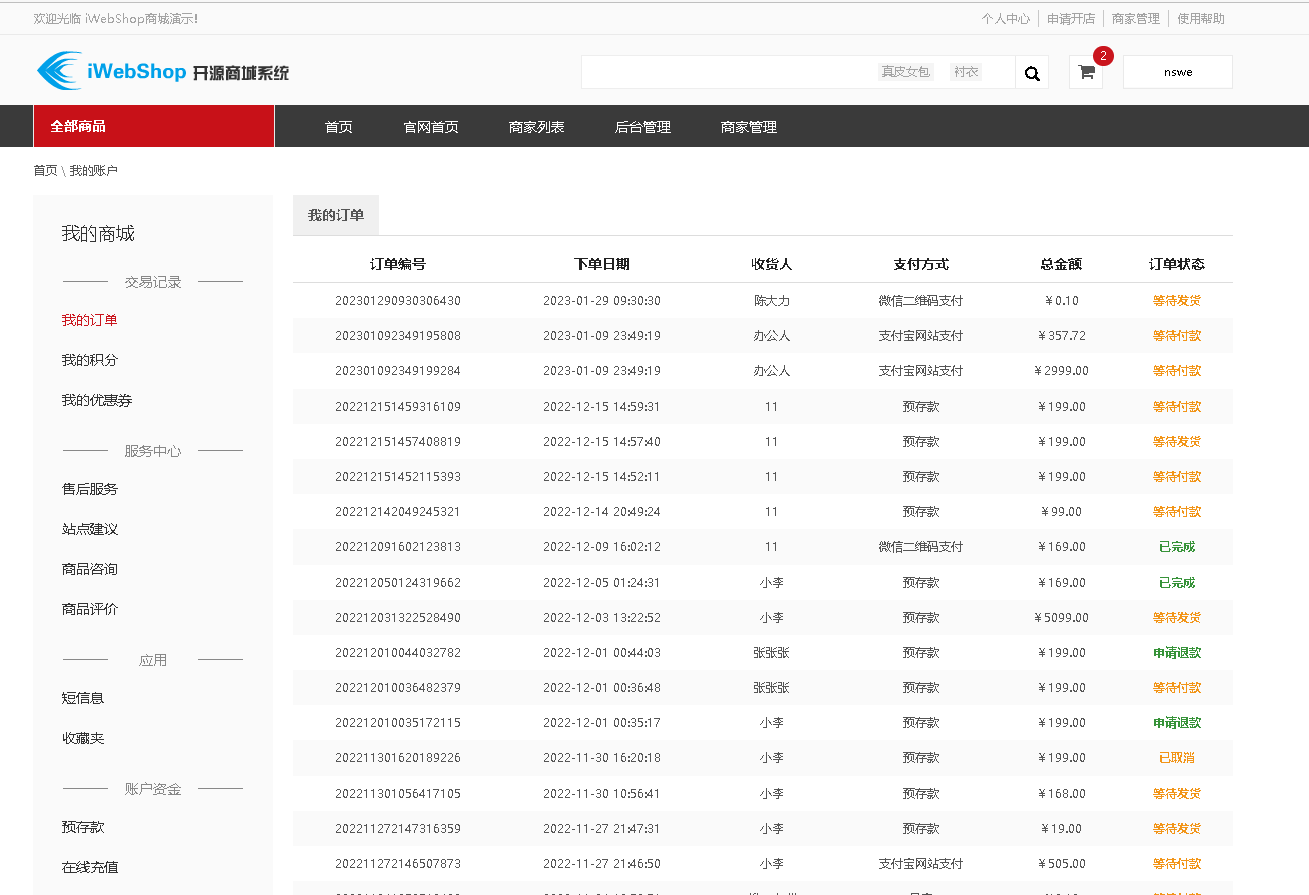This screenshot has height=895, width=1309.
Task: Go to 首页 in navigation bar
Action: point(338,127)
